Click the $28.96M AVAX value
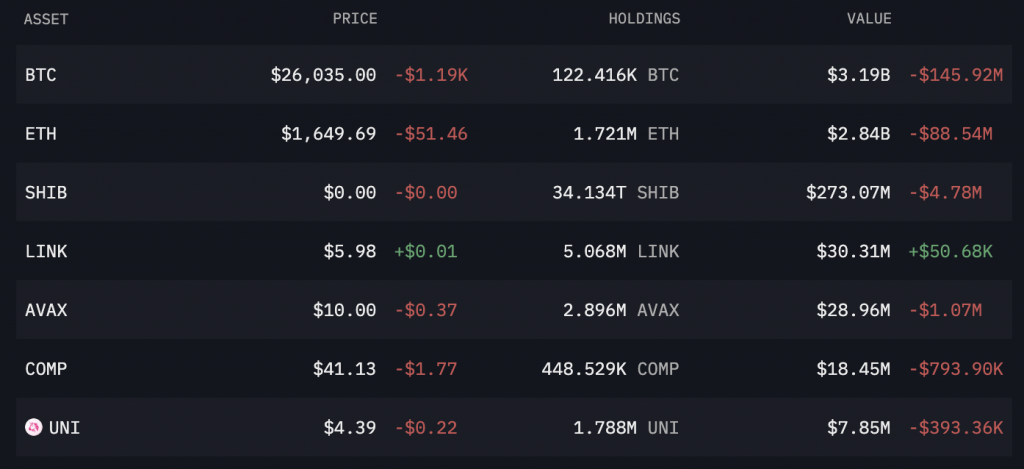 coord(853,310)
